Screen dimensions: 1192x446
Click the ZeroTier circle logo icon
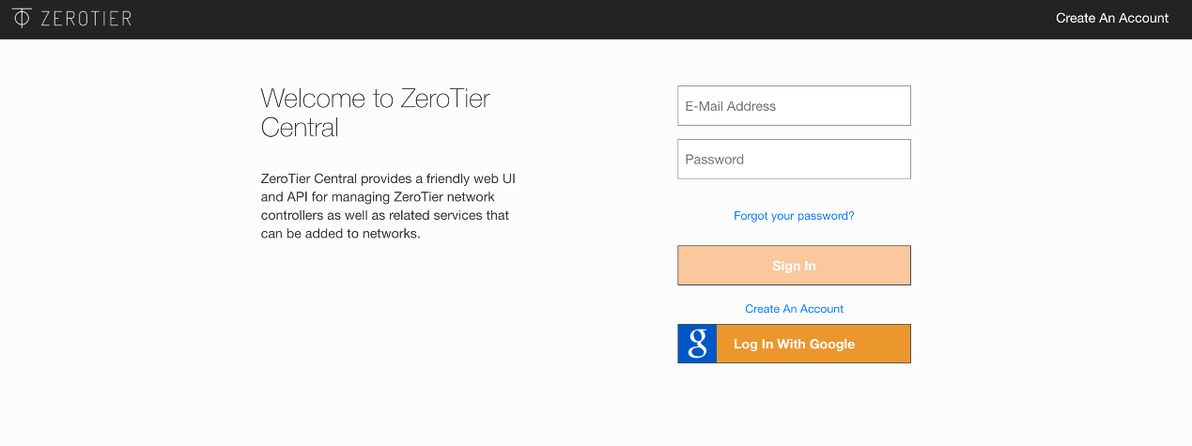pos(21,18)
